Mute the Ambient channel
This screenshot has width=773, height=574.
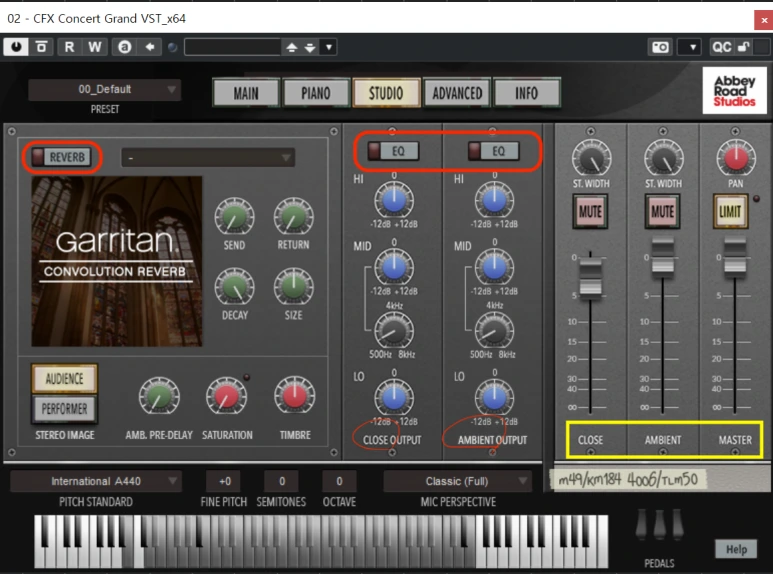(x=663, y=212)
